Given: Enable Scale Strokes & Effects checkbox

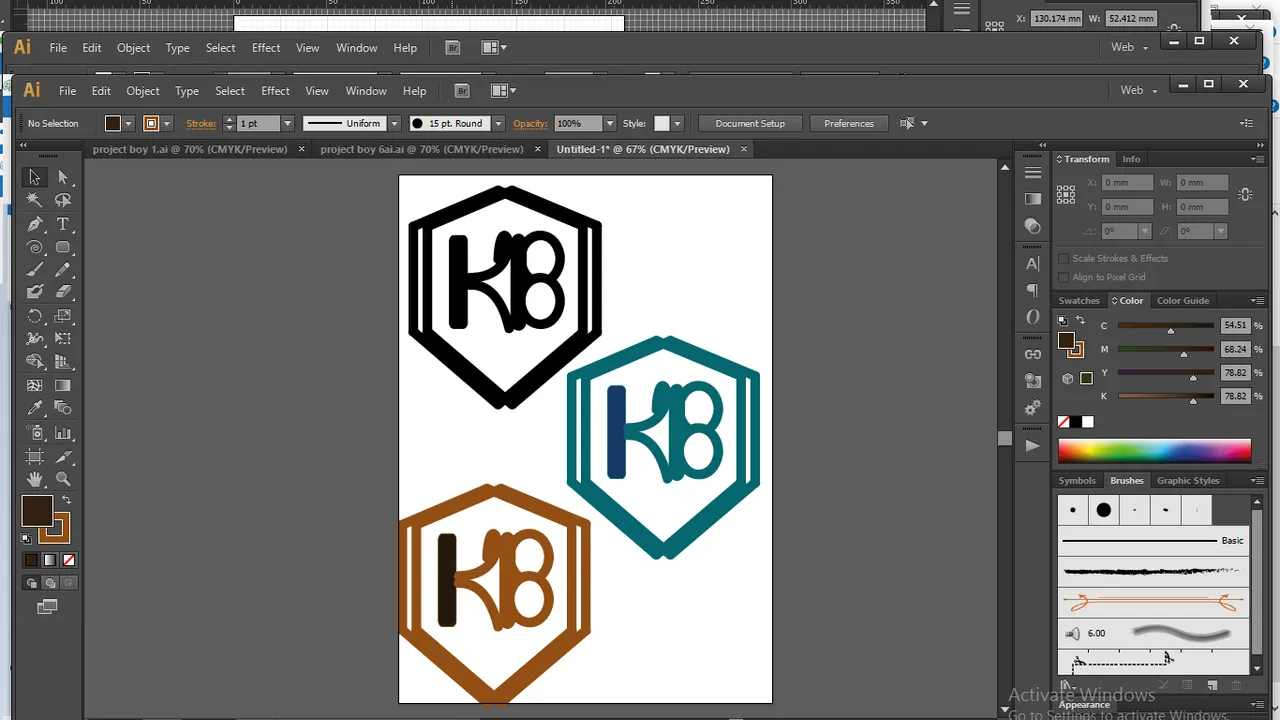Looking at the screenshot, I should click(x=1063, y=258).
